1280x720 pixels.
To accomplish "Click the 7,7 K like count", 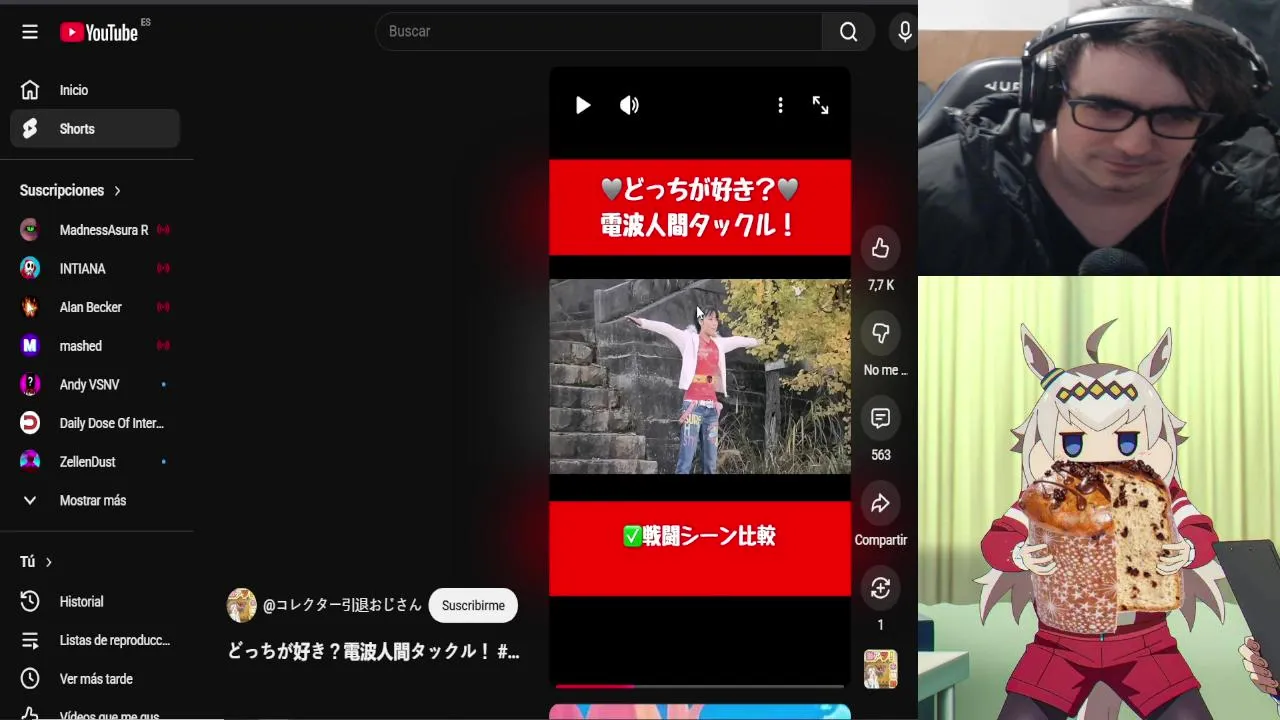I will pyautogui.click(x=881, y=286).
